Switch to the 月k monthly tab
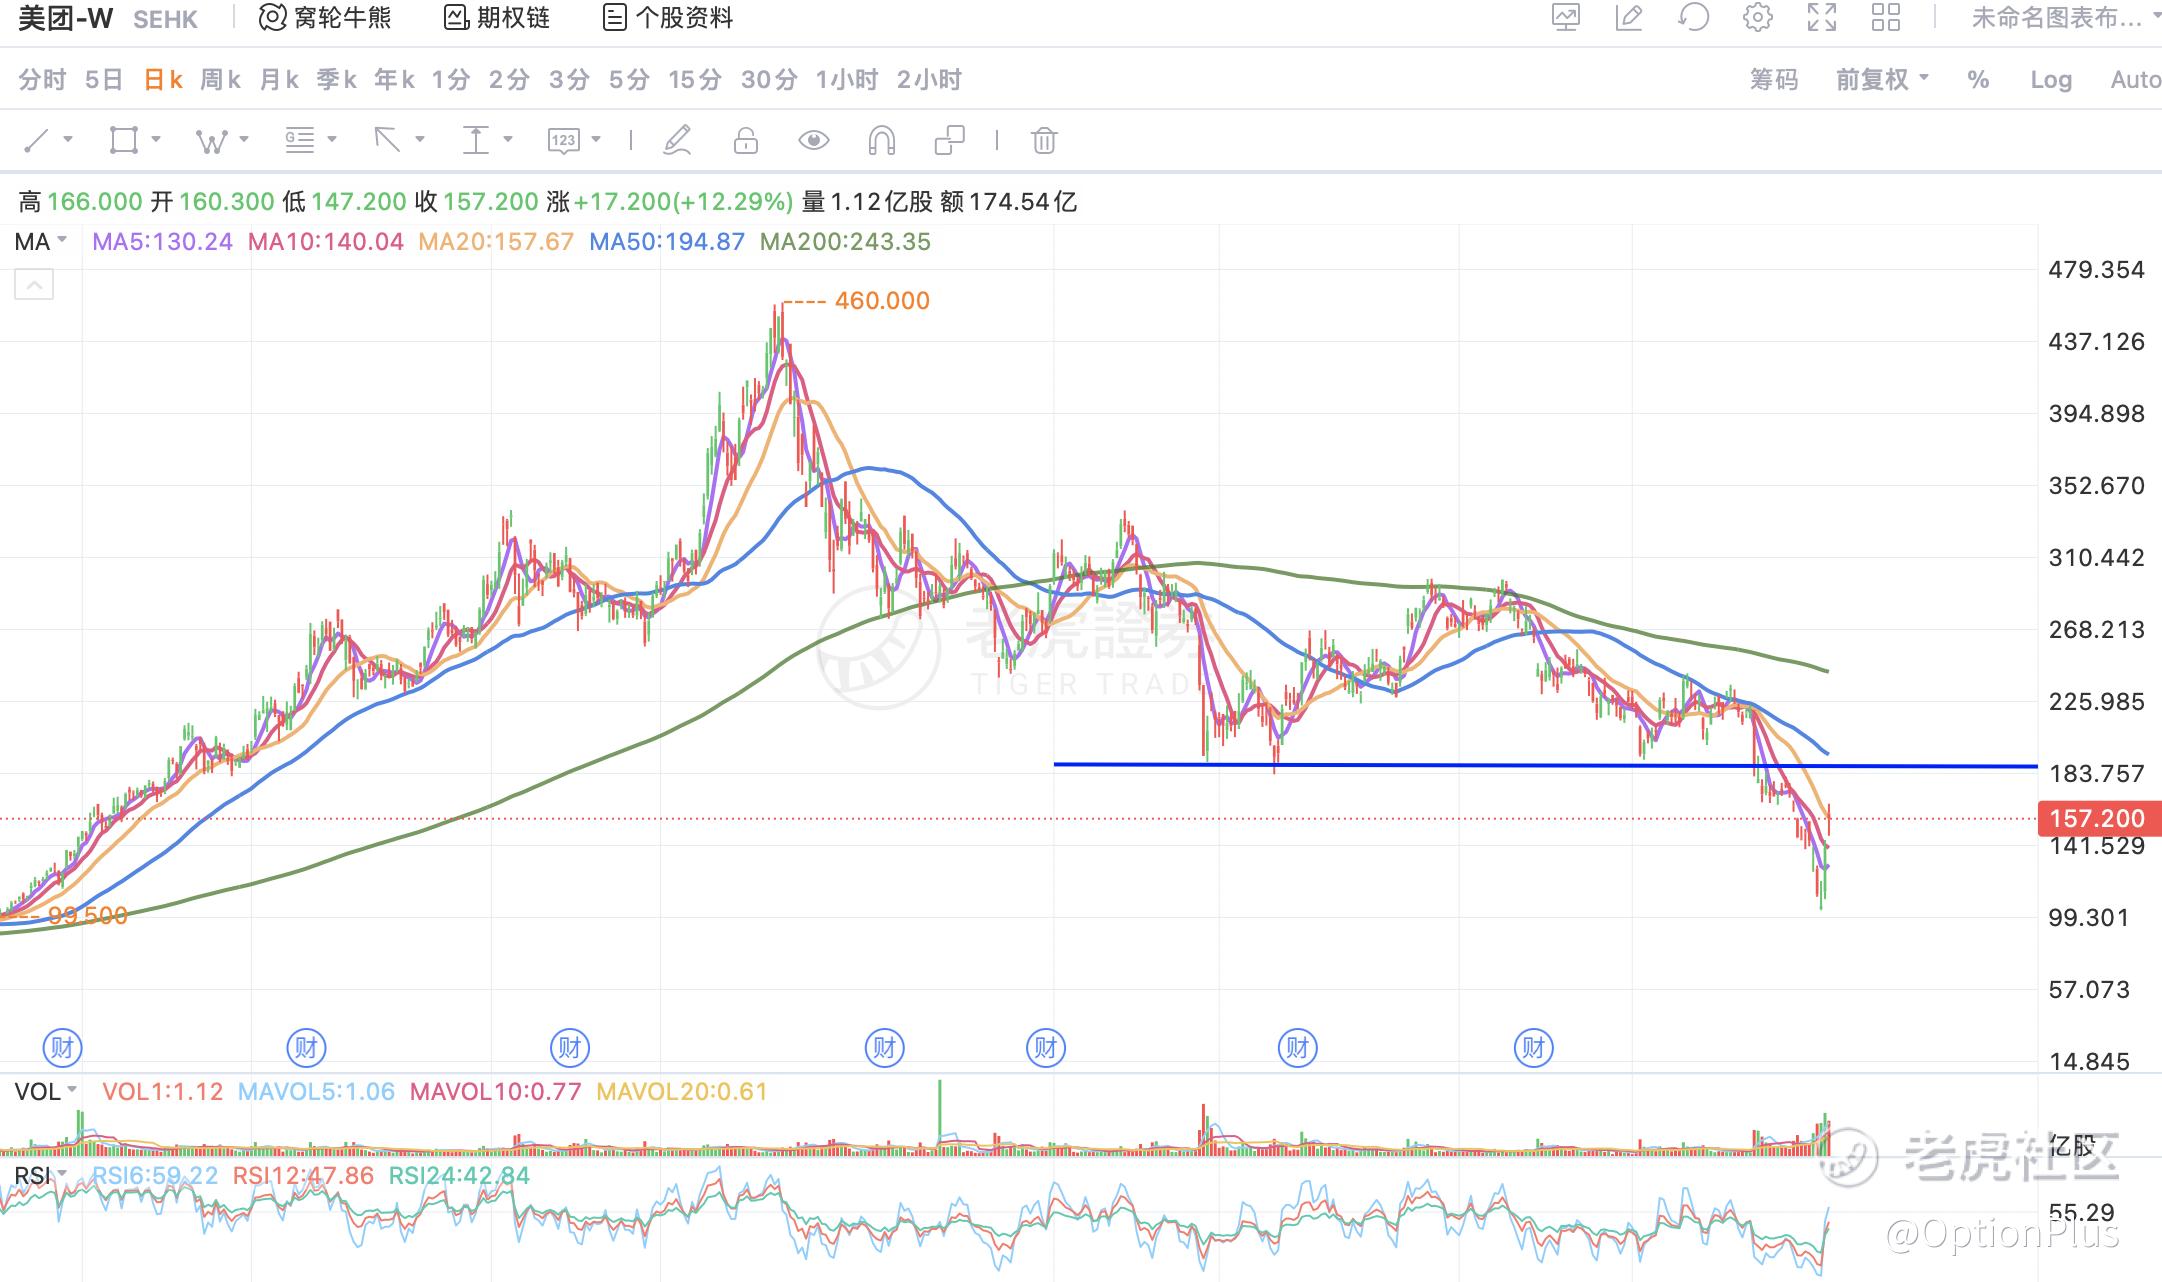The width and height of the screenshot is (2162, 1282). pos(279,80)
